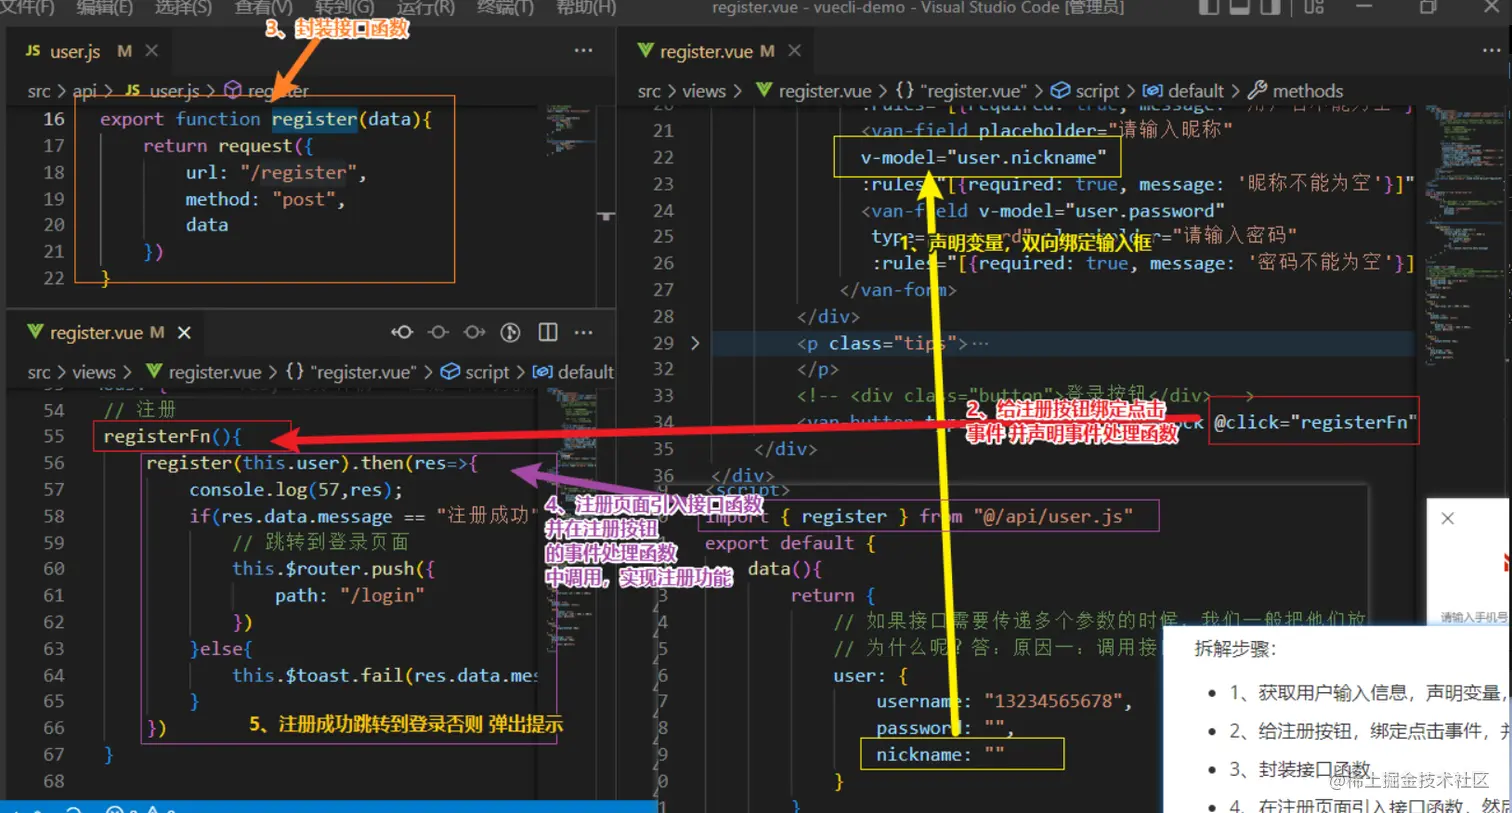Toggle secondary sidebar in title bar

(1270, 7)
